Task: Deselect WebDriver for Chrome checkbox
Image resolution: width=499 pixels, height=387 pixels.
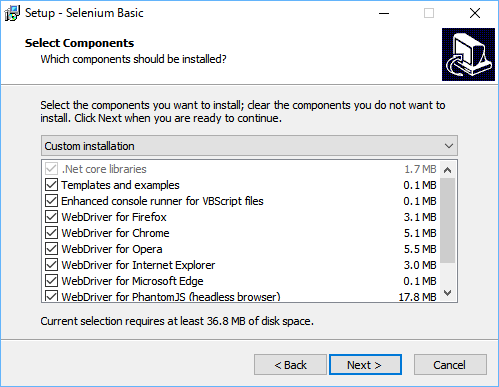Action: pos(51,233)
